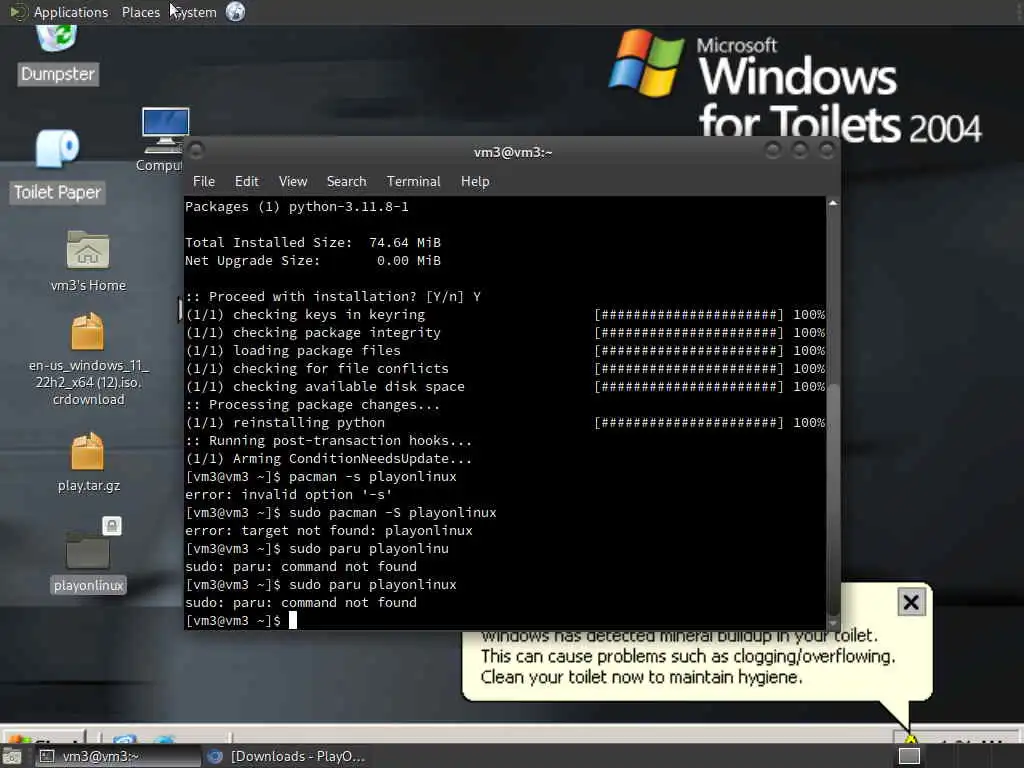Viewport: 1024px width, 768px height.
Task: Click ':: Proceed with installation? [Y/n] Y' line
Action: point(333,297)
